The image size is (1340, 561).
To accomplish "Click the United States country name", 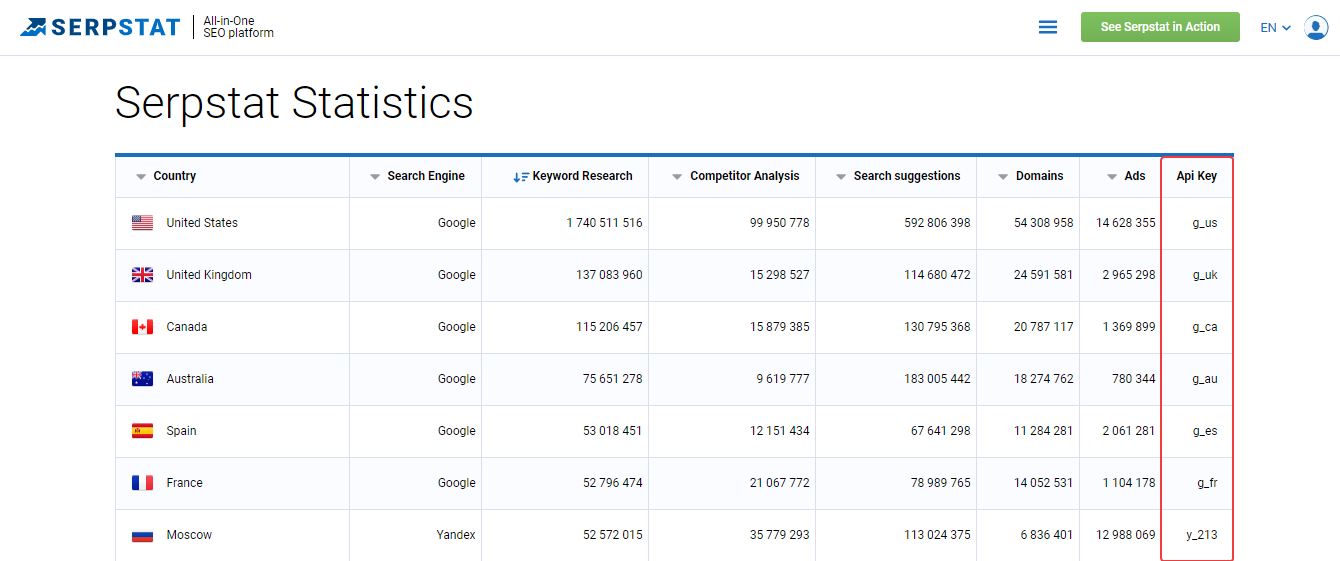I will (x=202, y=223).
